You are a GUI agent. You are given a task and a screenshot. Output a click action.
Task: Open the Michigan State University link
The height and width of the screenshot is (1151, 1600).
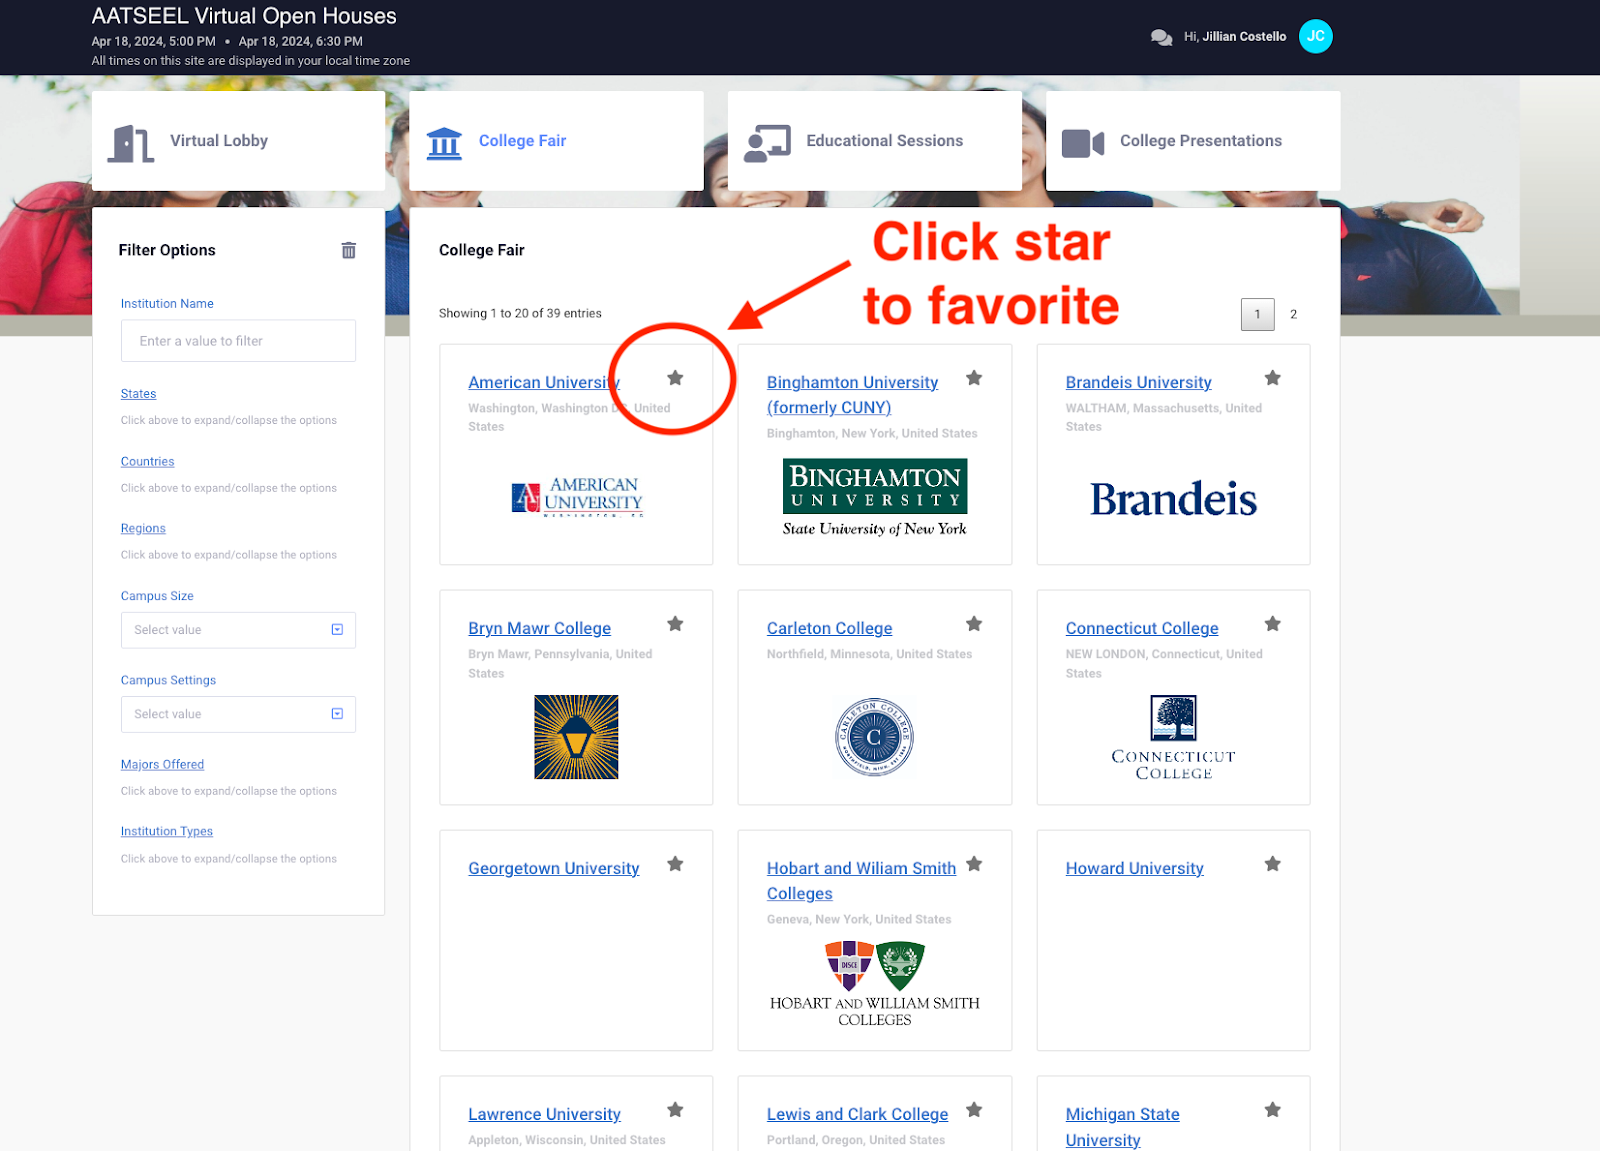[x=1122, y=1127]
